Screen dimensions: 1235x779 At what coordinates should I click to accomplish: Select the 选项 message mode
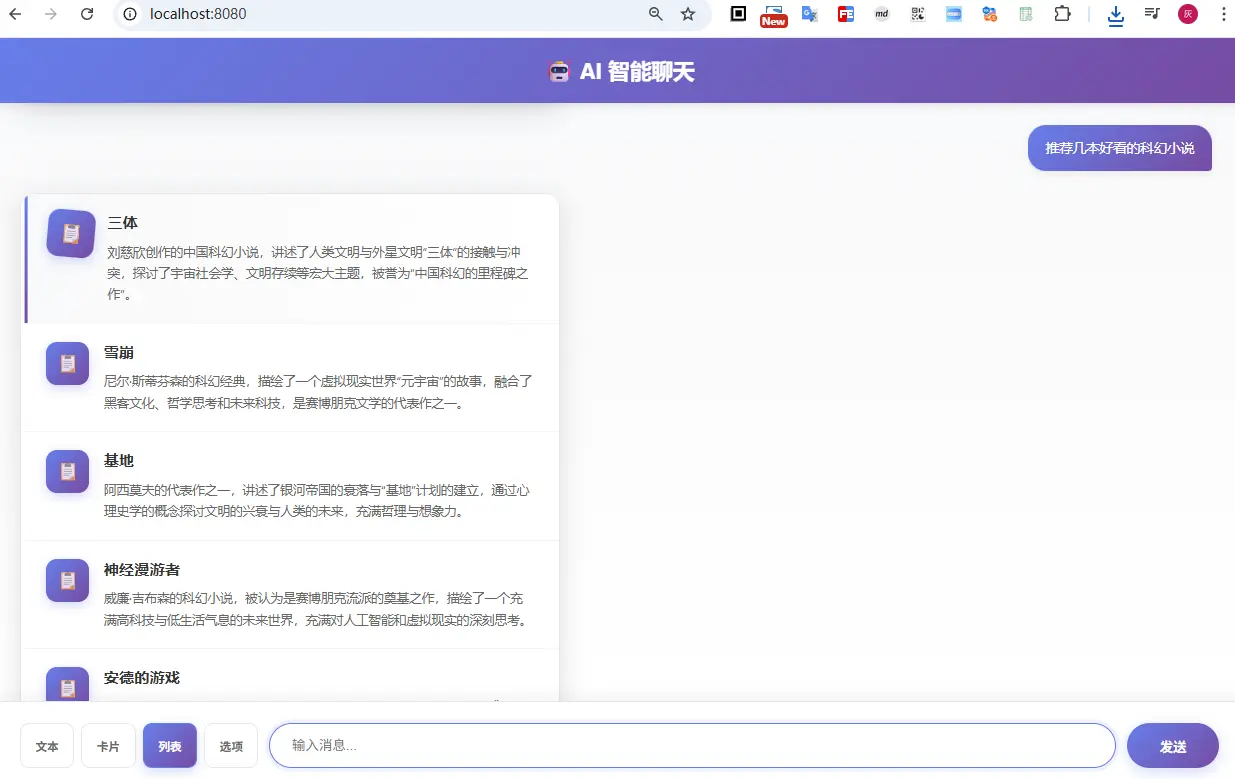[x=231, y=745]
